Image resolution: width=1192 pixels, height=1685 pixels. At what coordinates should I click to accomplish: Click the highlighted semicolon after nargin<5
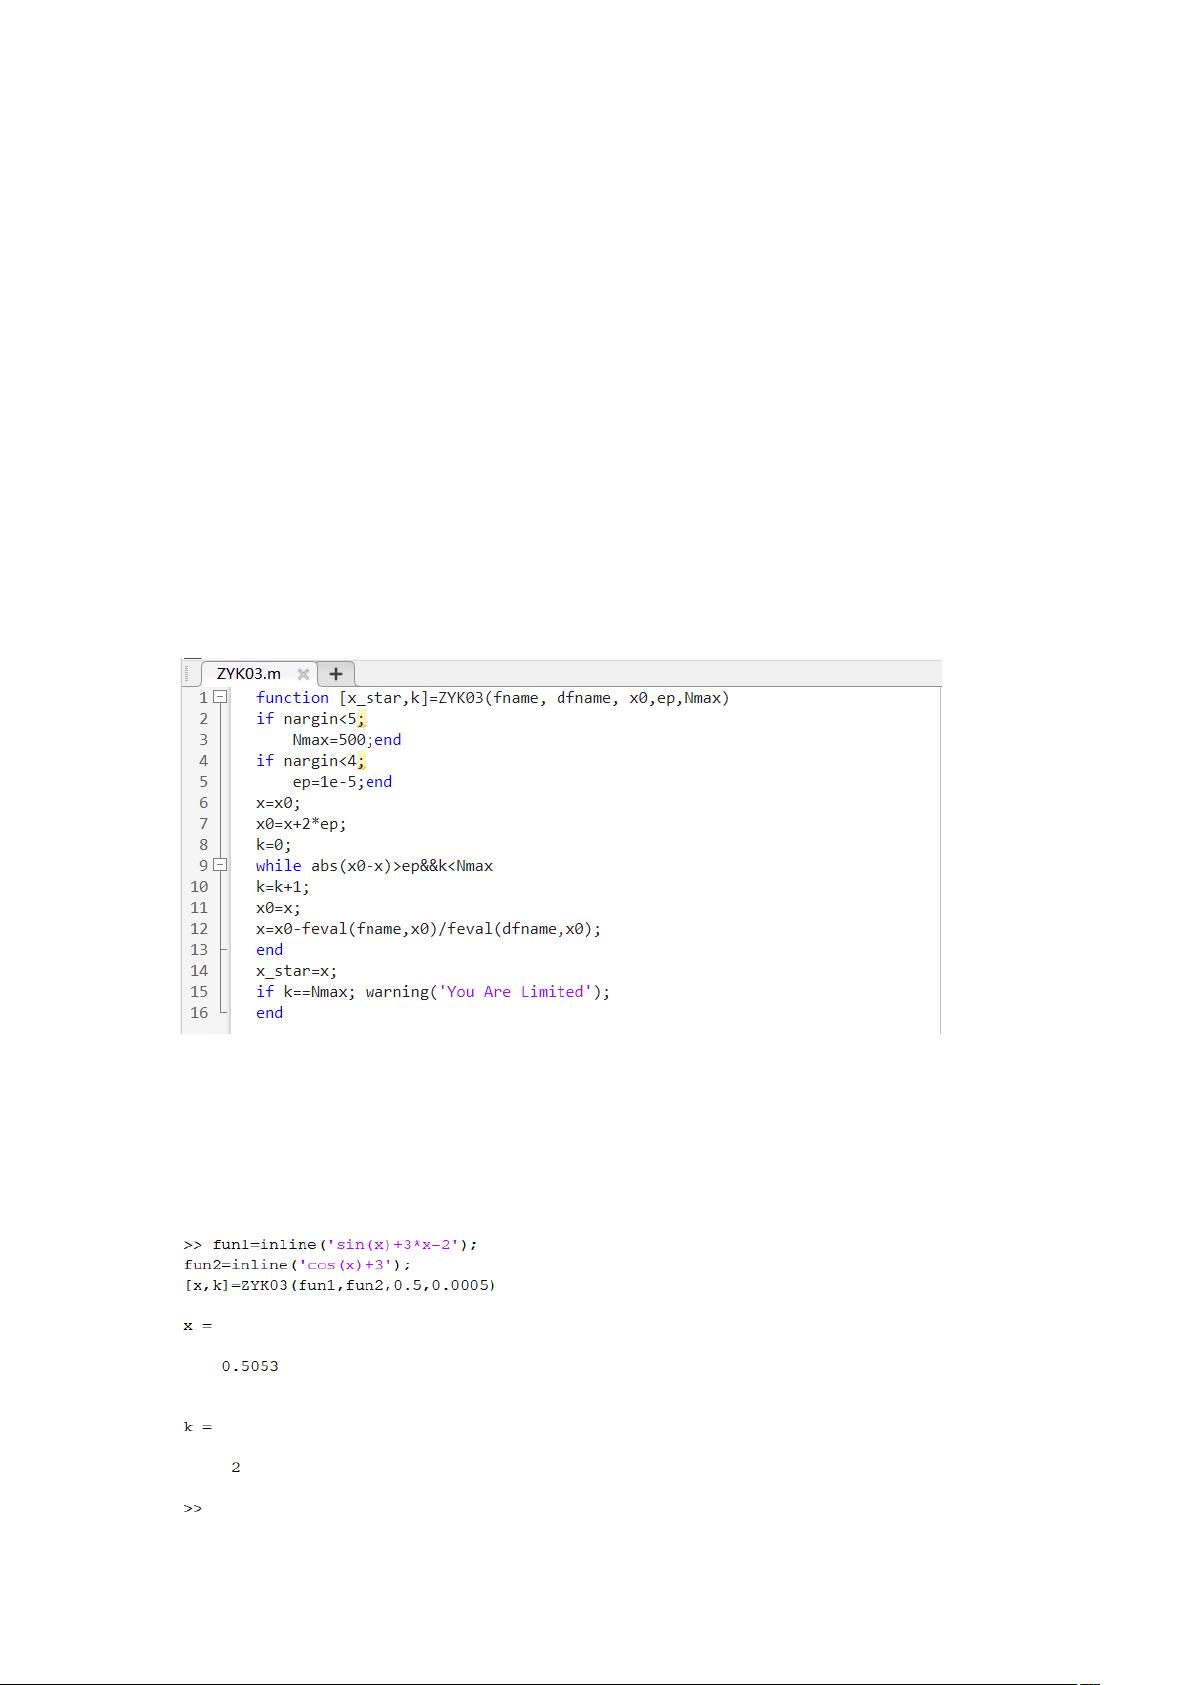coord(362,718)
